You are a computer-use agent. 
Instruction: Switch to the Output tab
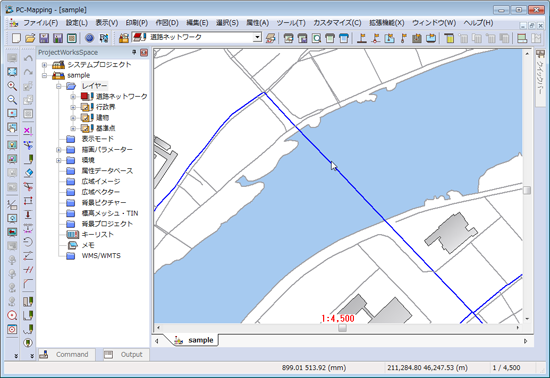[126, 355]
